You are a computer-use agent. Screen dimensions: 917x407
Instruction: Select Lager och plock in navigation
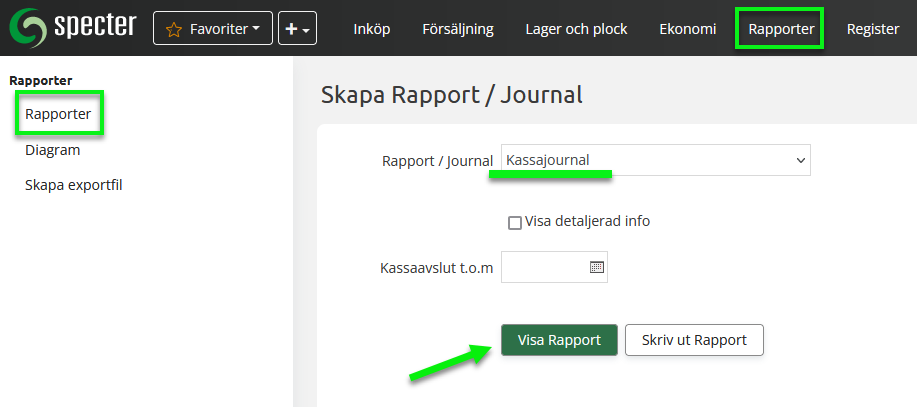[x=576, y=29]
